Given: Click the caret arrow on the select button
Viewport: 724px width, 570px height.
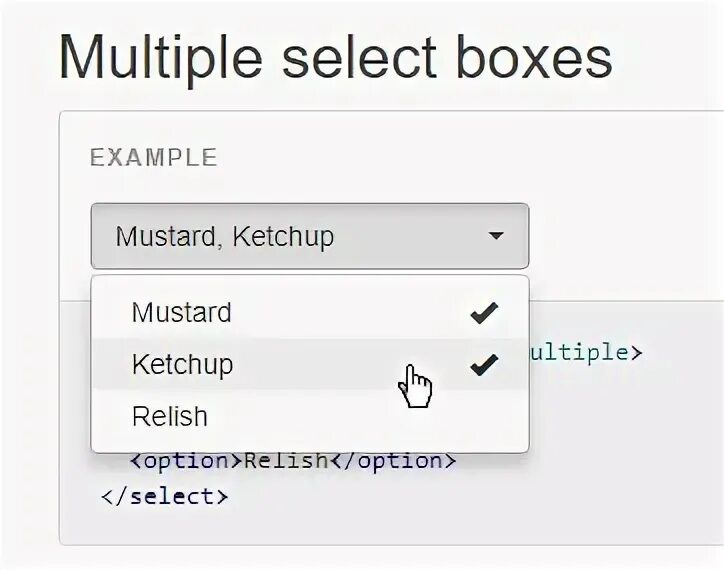Looking at the screenshot, I should pos(496,237).
